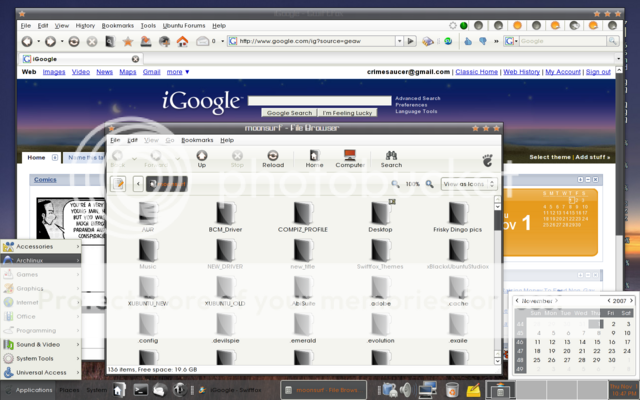Open the View as Icons dropdown
This screenshot has height=400, width=640.
pos(469,184)
